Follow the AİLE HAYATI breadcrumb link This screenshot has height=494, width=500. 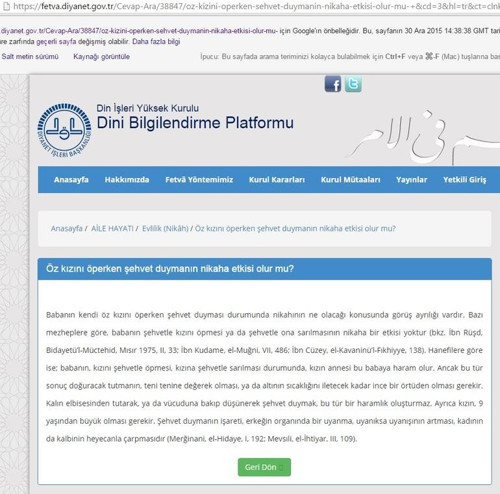click(112, 228)
